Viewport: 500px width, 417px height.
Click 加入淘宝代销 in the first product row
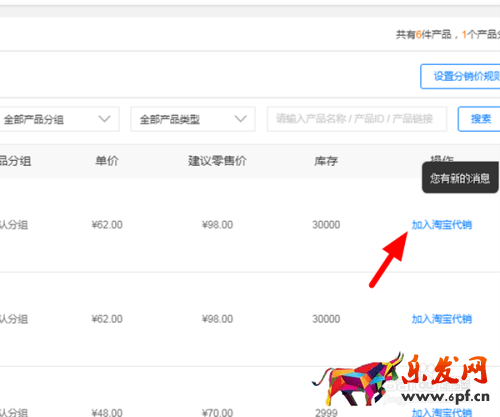[442, 225]
